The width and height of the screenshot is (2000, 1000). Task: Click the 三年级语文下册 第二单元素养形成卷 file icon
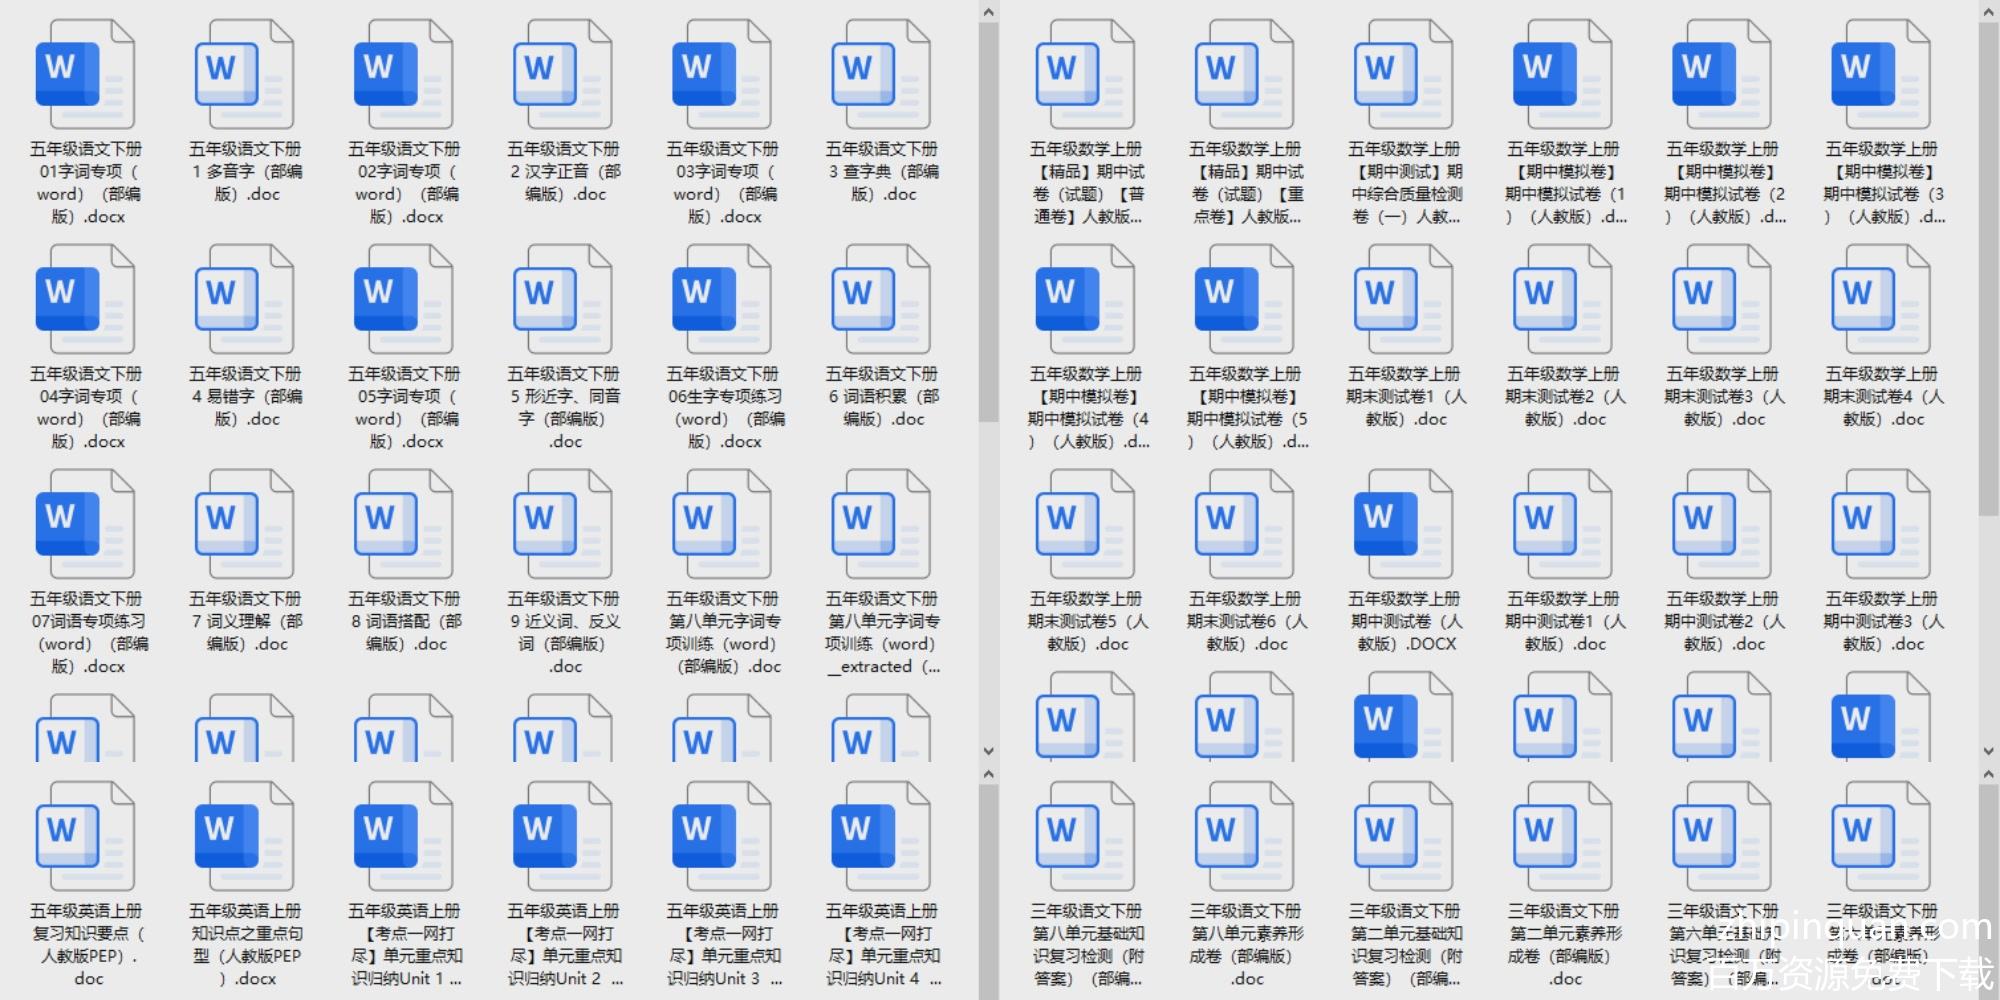tap(1562, 837)
